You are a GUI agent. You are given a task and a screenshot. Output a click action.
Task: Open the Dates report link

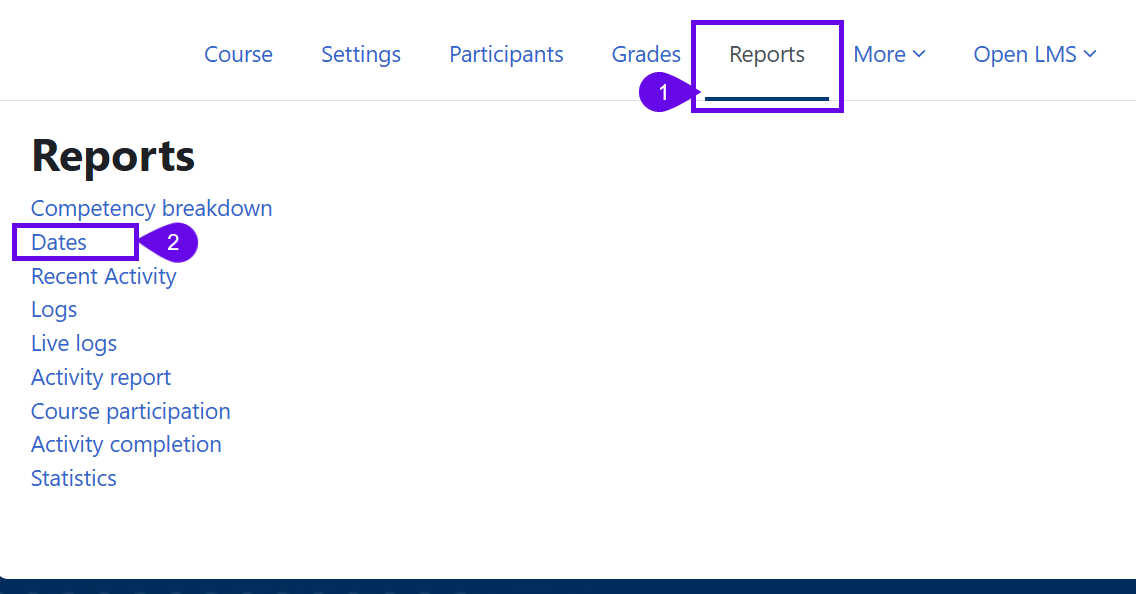(59, 242)
